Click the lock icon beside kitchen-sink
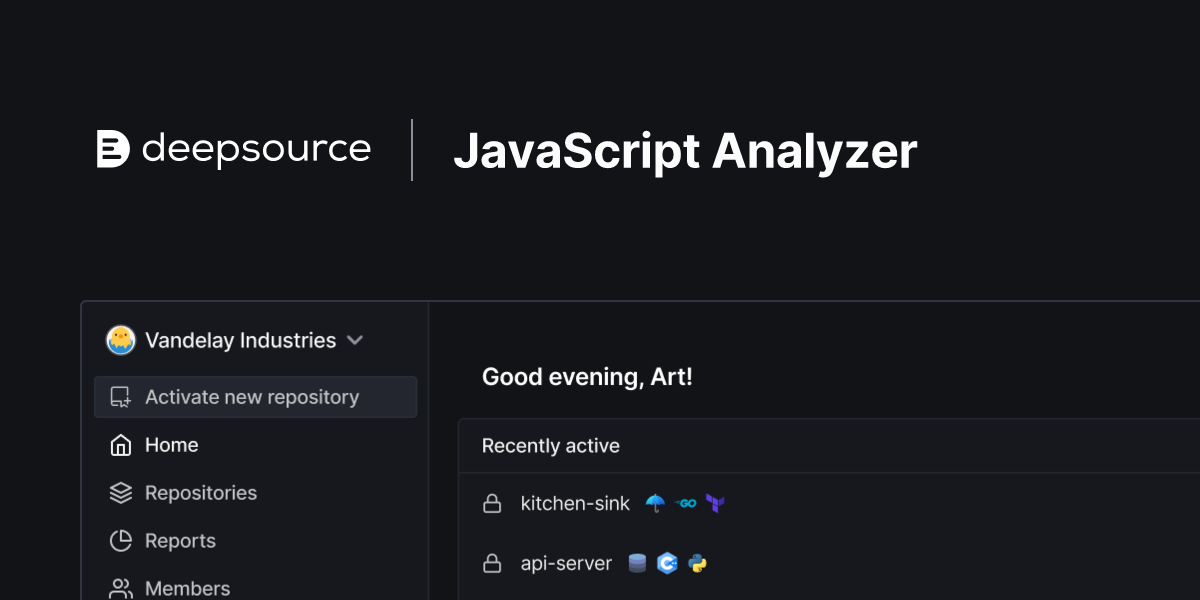Image resolution: width=1200 pixels, height=600 pixels. [x=492, y=504]
